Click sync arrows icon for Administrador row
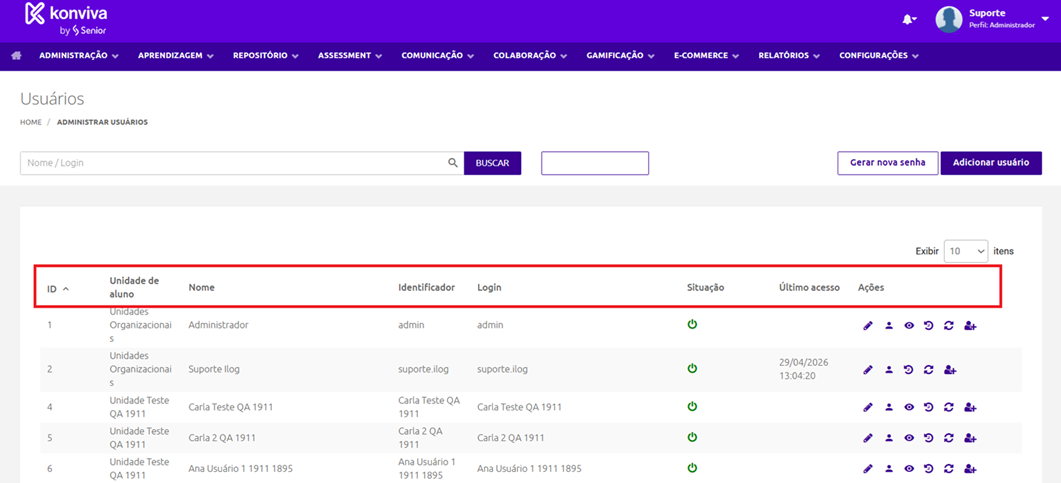This screenshot has height=483, width=1061. [949, 326]
